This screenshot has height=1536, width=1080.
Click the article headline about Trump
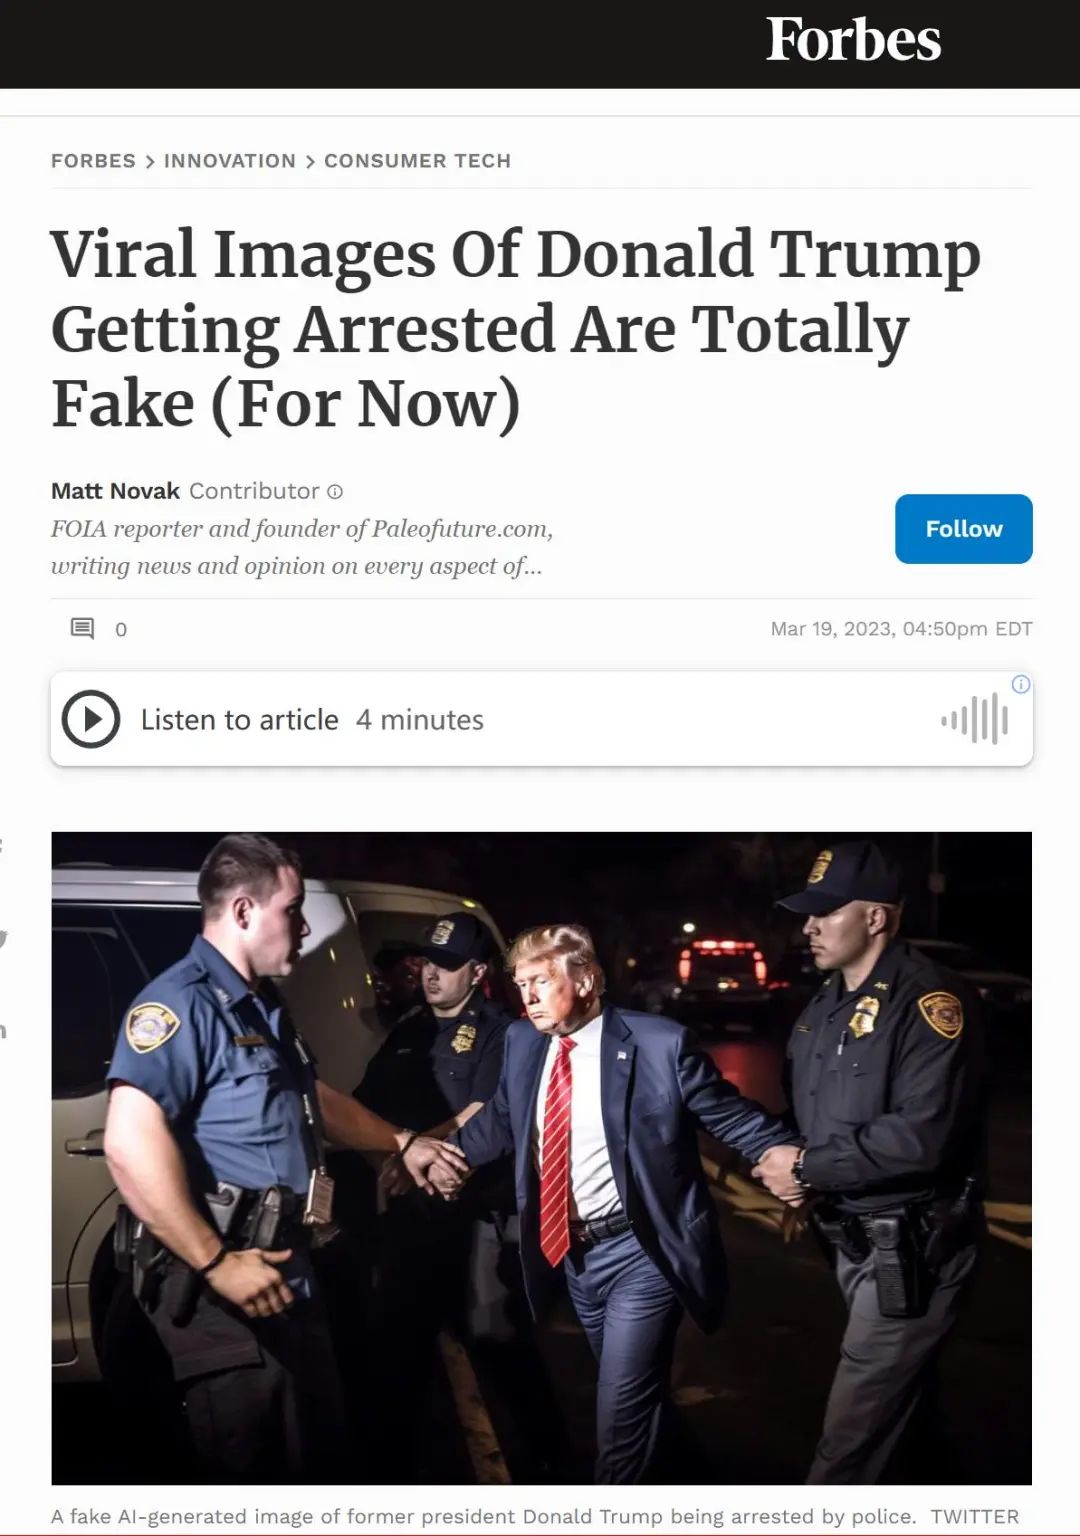click(x=515, y=329)
